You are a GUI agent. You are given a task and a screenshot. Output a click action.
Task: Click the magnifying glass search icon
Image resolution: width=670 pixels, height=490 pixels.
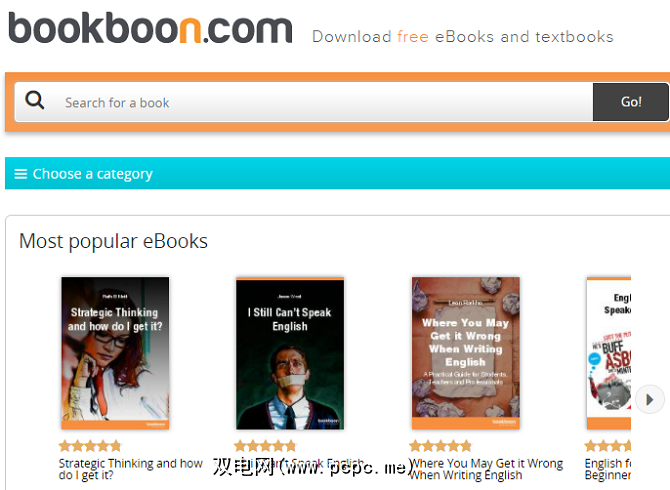tap(35, 101)
